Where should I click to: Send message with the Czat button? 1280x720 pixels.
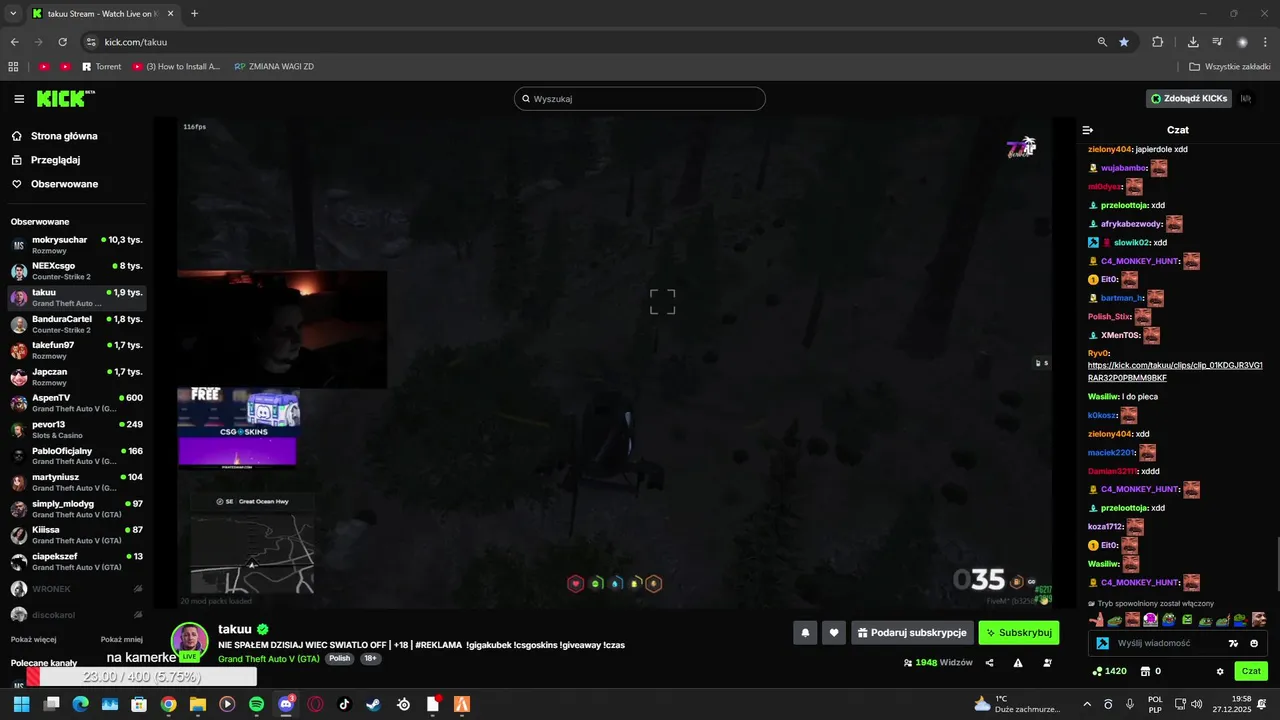tap(1251, 671)
